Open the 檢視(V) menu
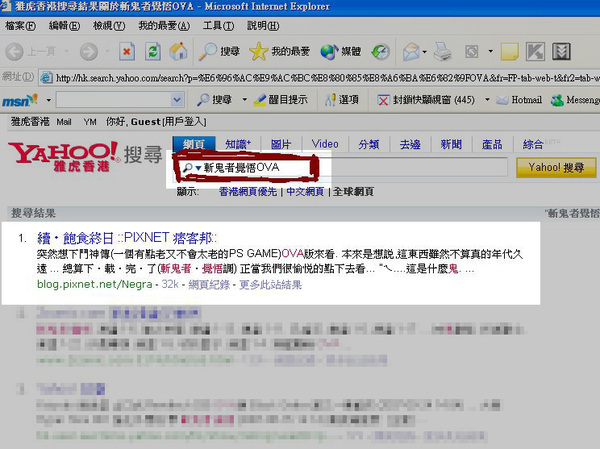The image size is (600, 449). 109,26
